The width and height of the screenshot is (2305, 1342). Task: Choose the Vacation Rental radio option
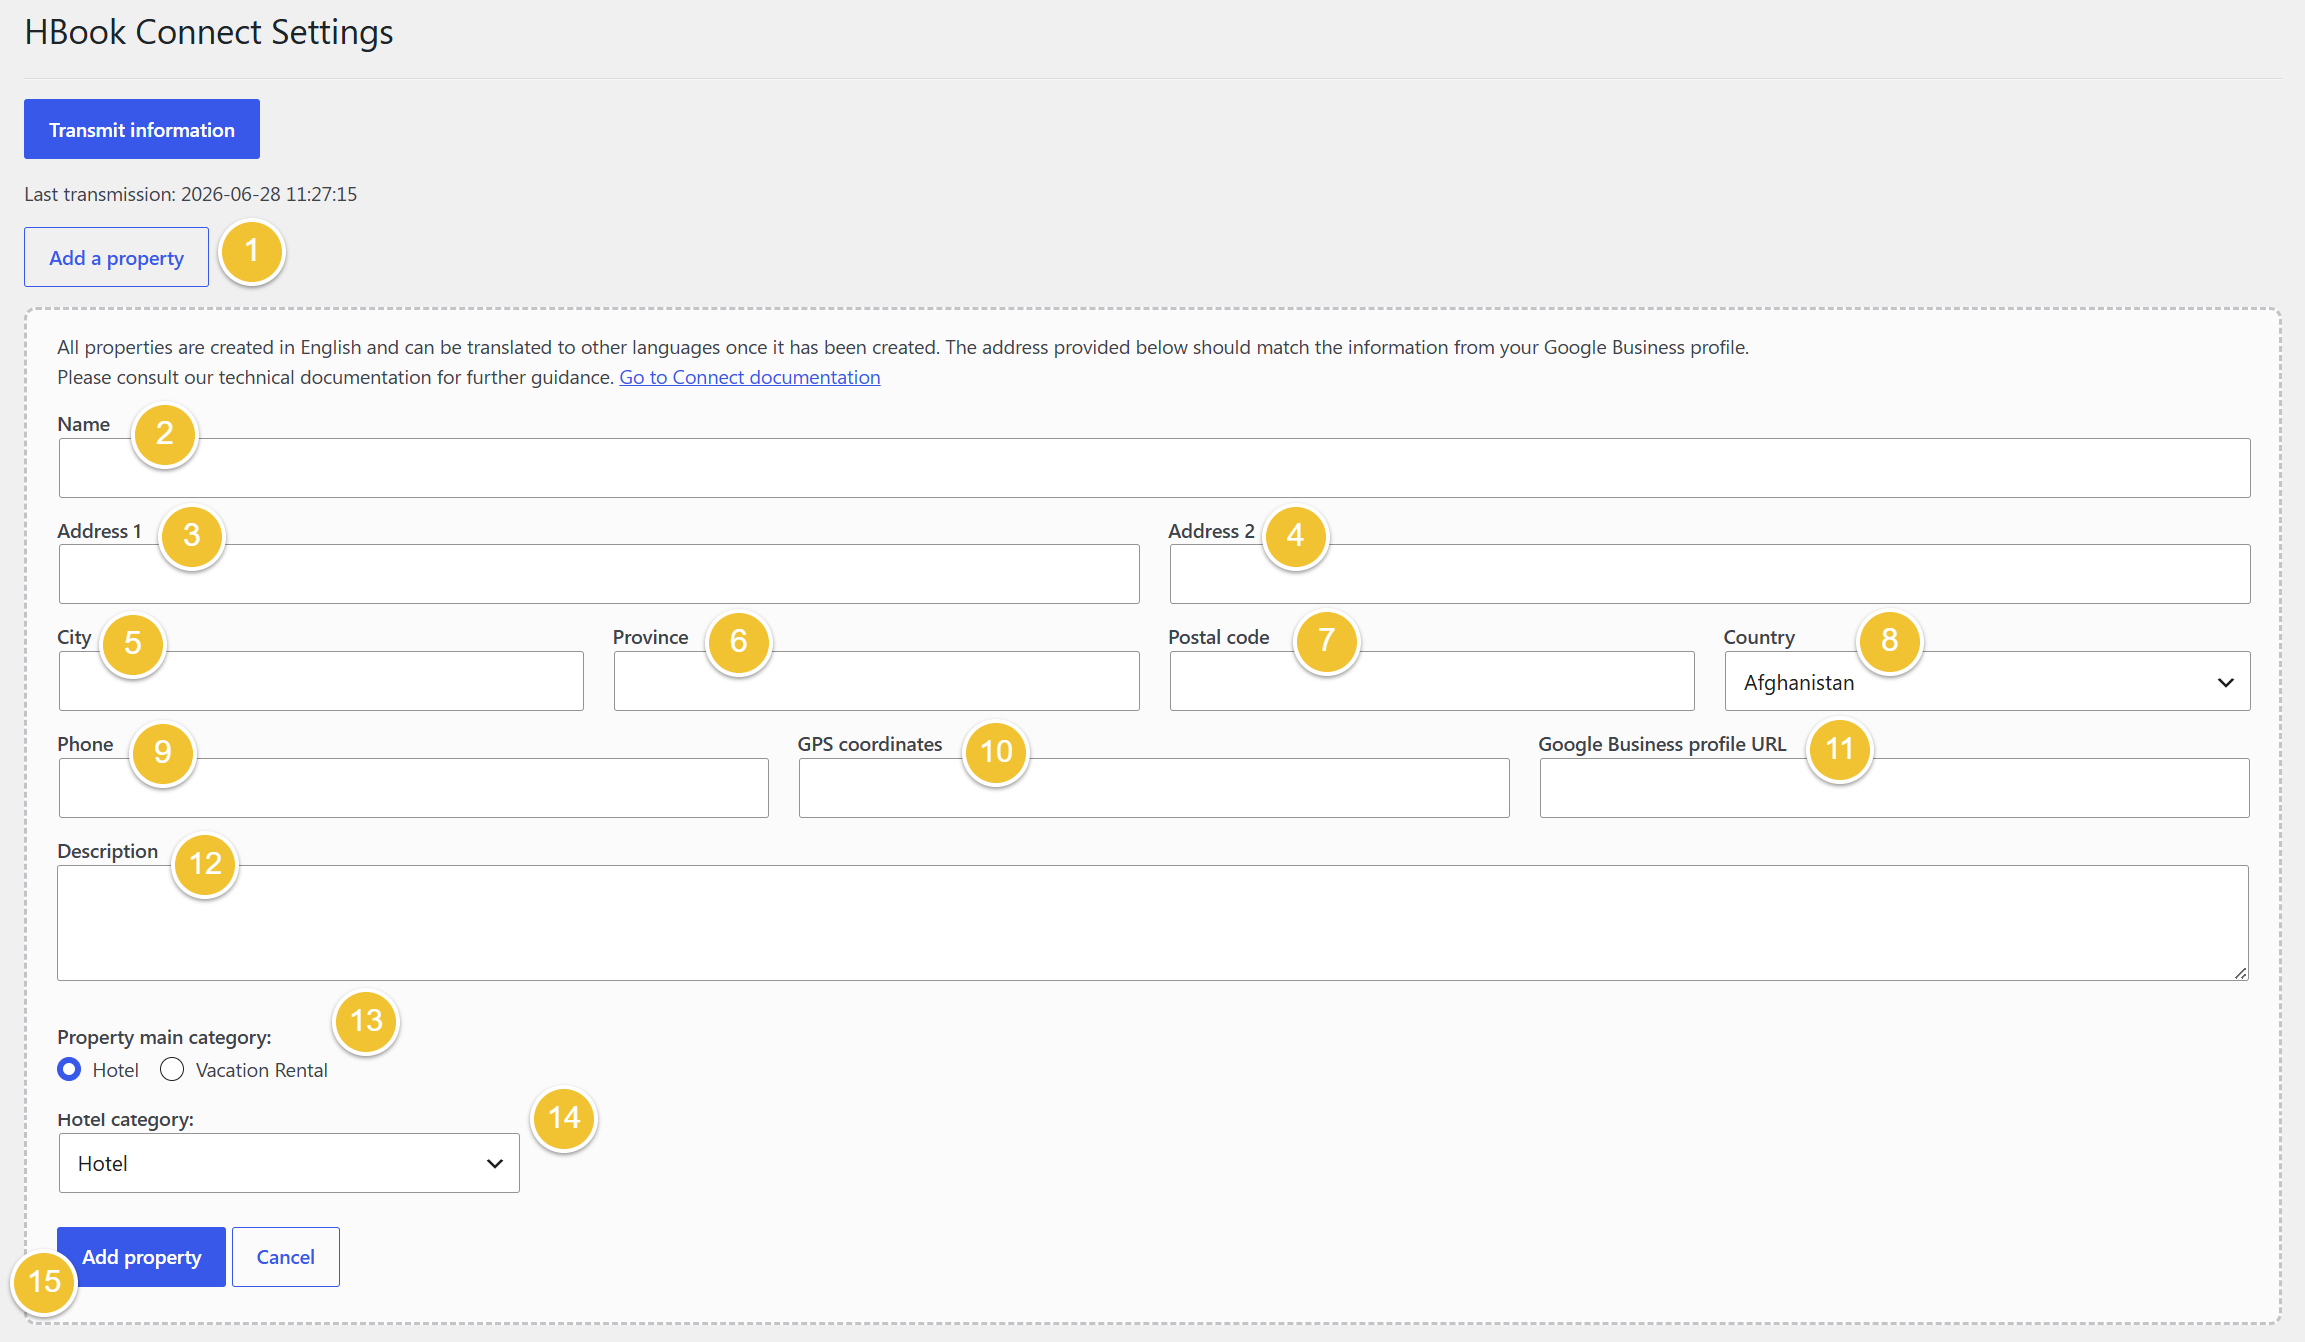pos(172,1070)
